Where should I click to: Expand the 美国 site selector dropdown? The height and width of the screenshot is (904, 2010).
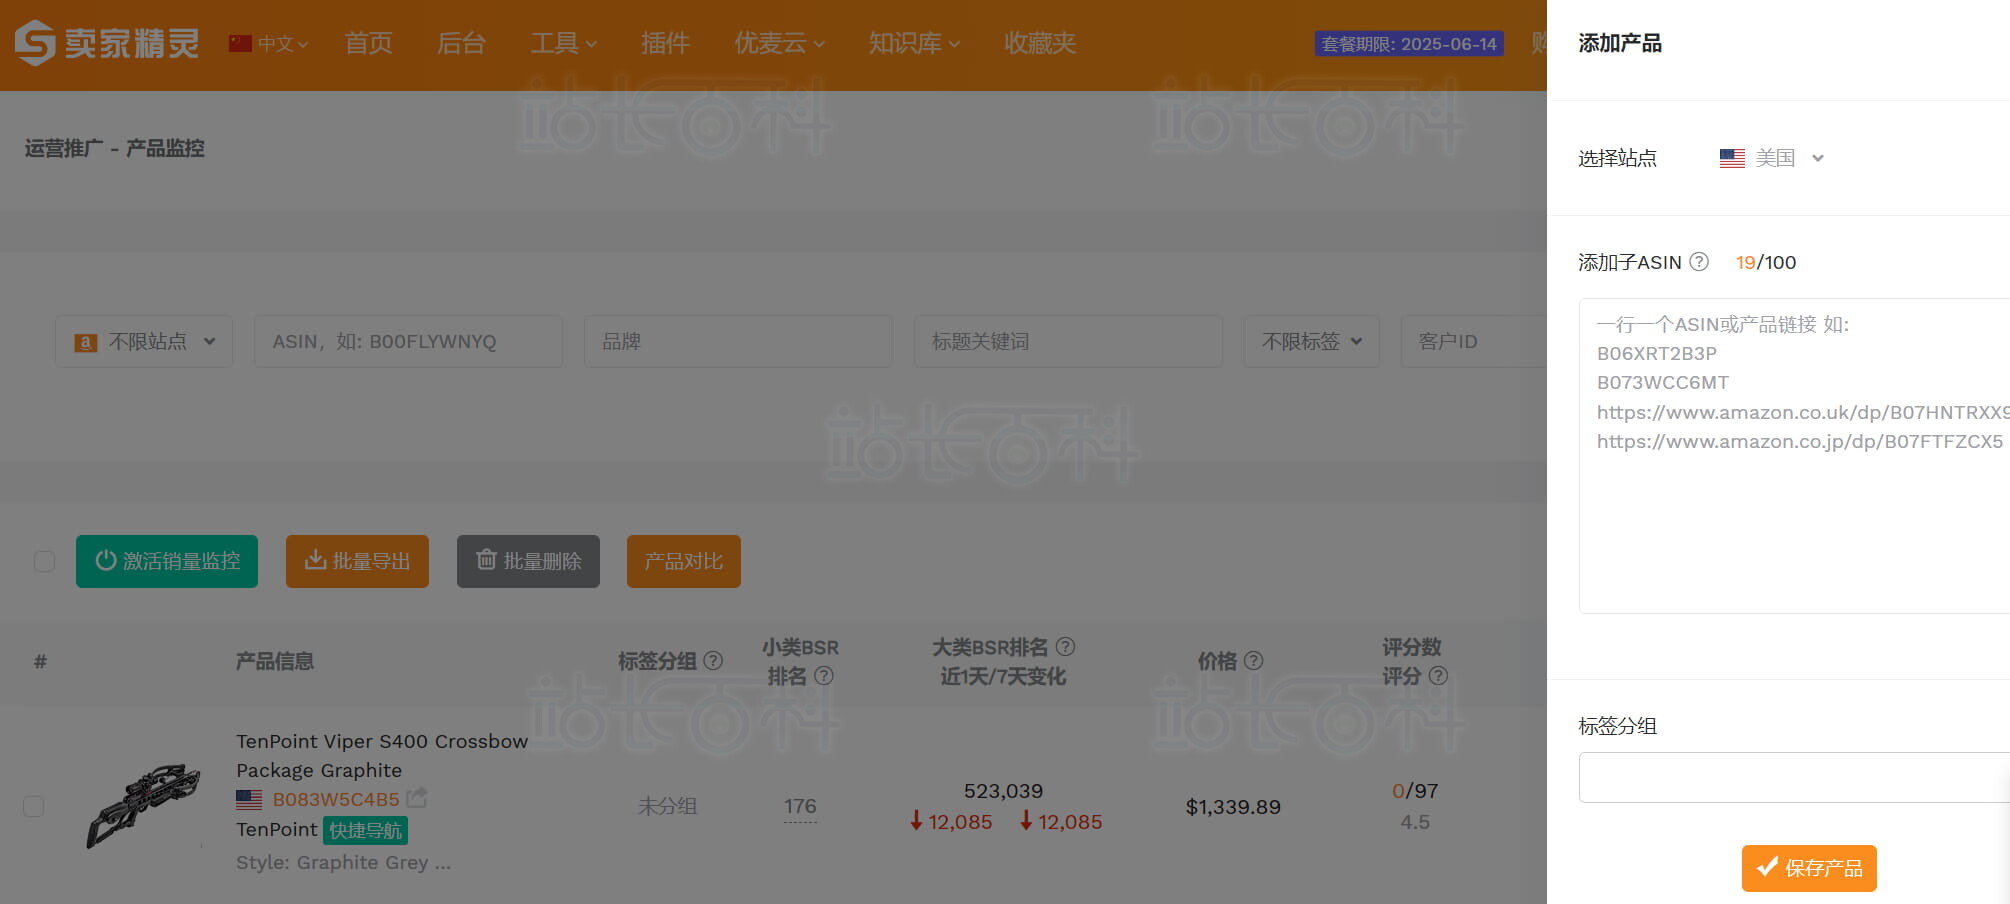click(1819, 157)
